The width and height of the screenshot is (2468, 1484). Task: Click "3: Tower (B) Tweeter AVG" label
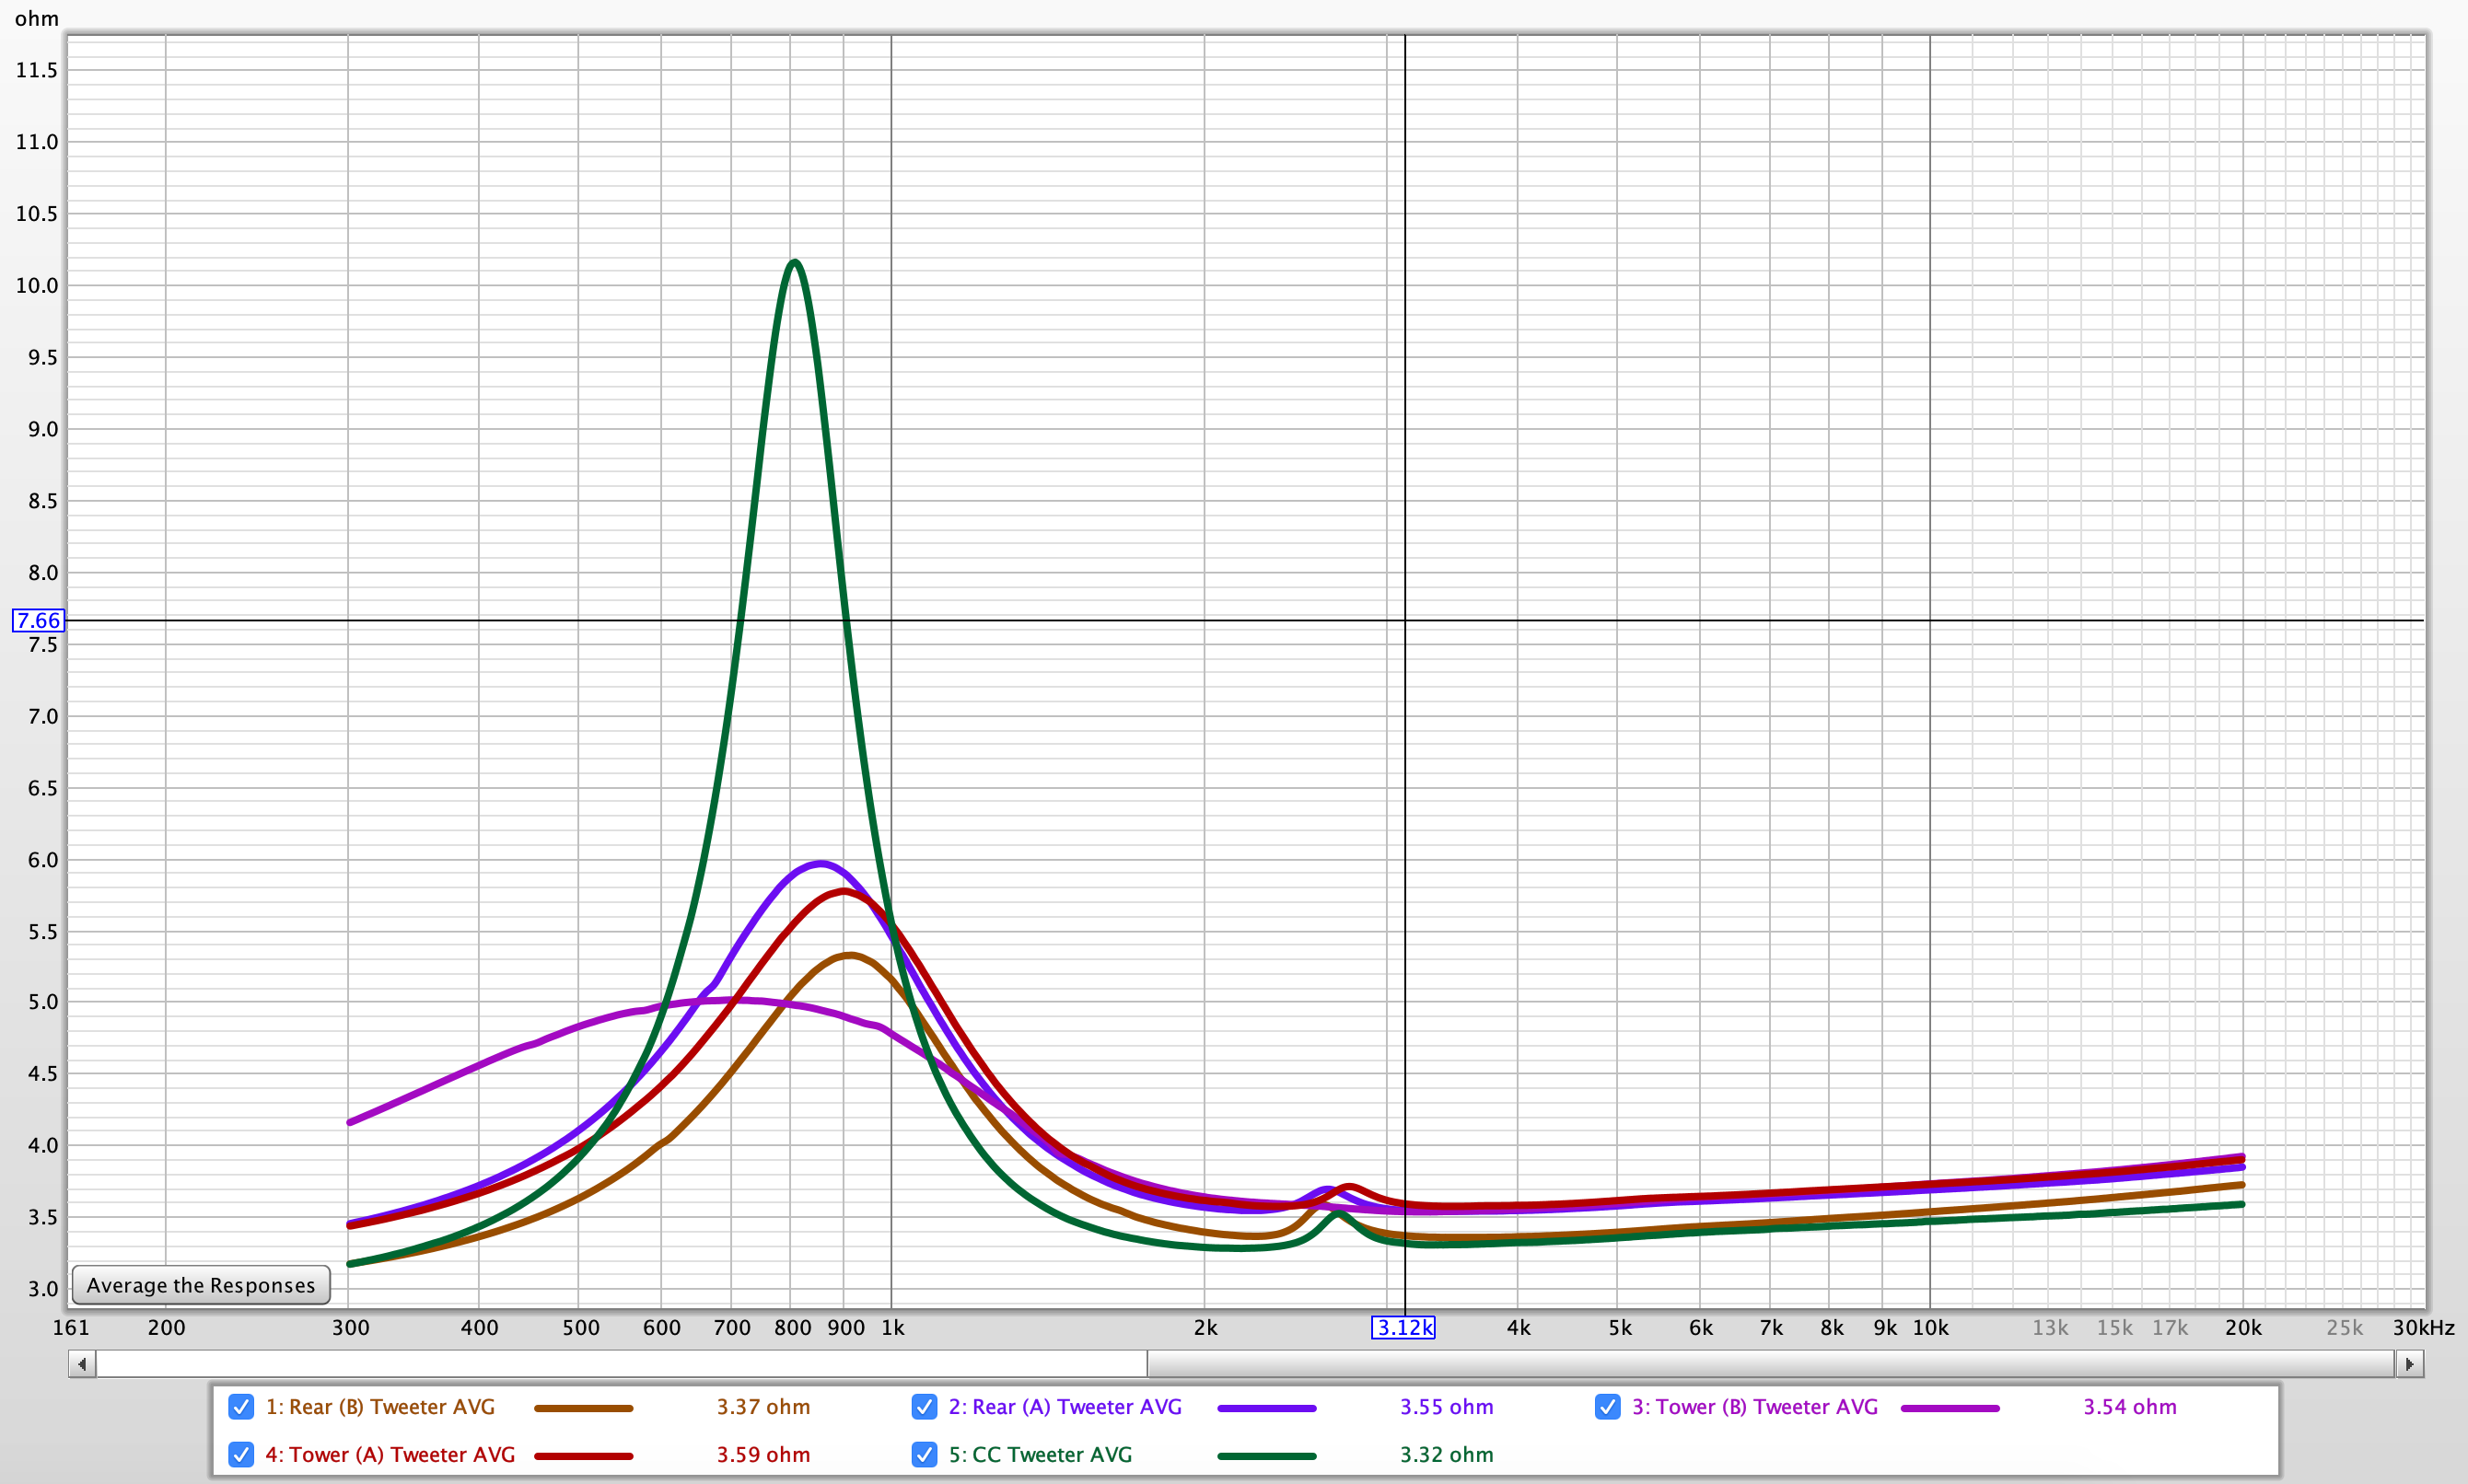pyautogui.click(x=1755, y=1407)
